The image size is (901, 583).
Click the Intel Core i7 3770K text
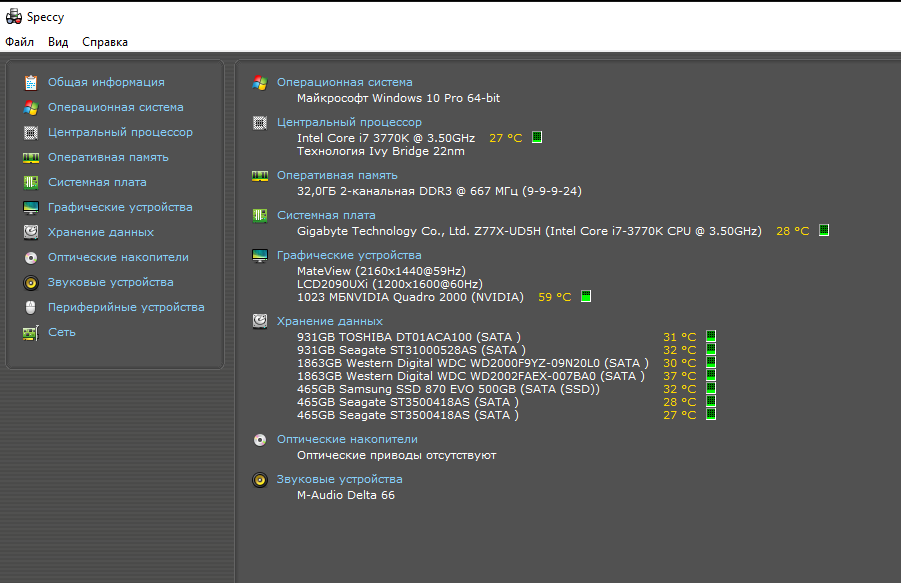[x=386, y=138]
